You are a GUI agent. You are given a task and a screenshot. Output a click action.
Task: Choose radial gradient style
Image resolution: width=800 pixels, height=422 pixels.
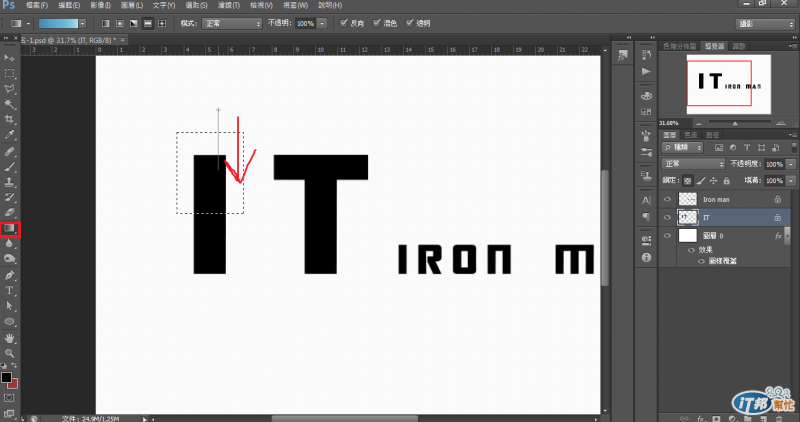(119, 23)
